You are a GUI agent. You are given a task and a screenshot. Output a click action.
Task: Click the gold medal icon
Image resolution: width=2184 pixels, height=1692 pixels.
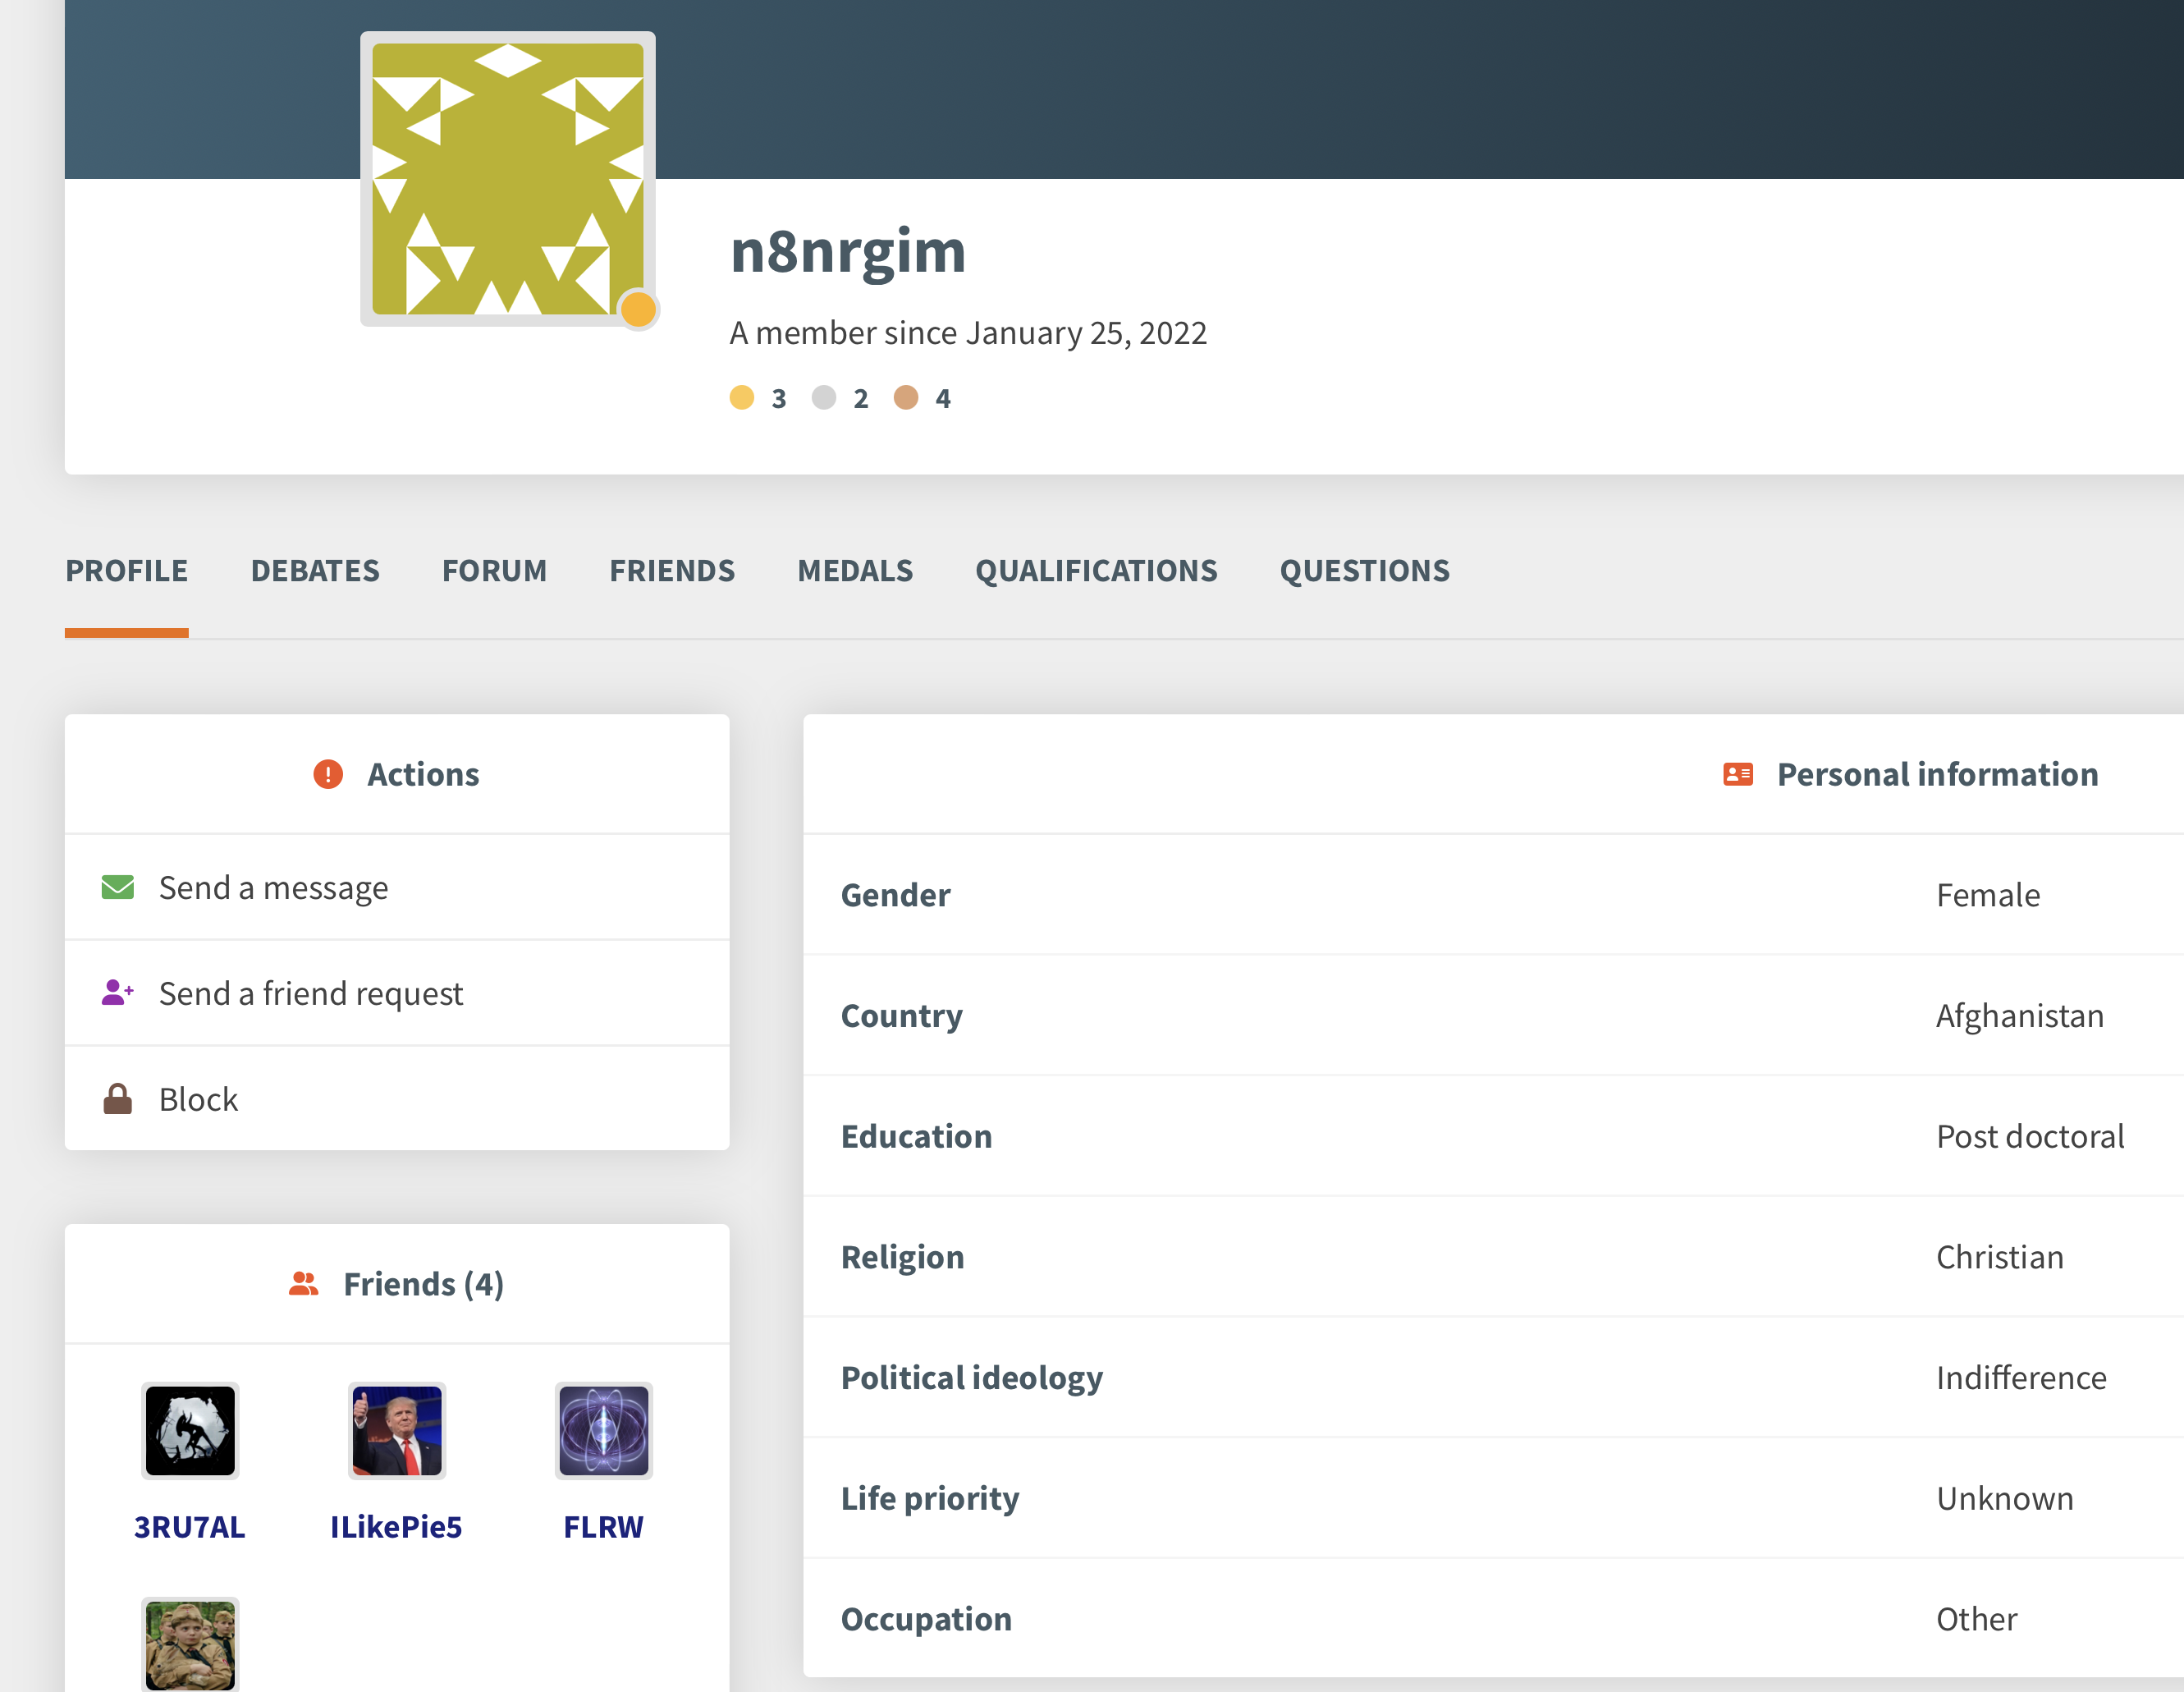[x=741, y=398]
